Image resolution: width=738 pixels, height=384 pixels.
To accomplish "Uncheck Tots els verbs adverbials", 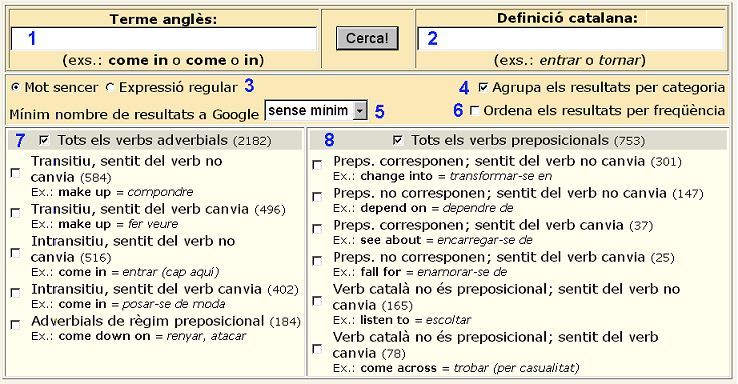I will 44,140.
